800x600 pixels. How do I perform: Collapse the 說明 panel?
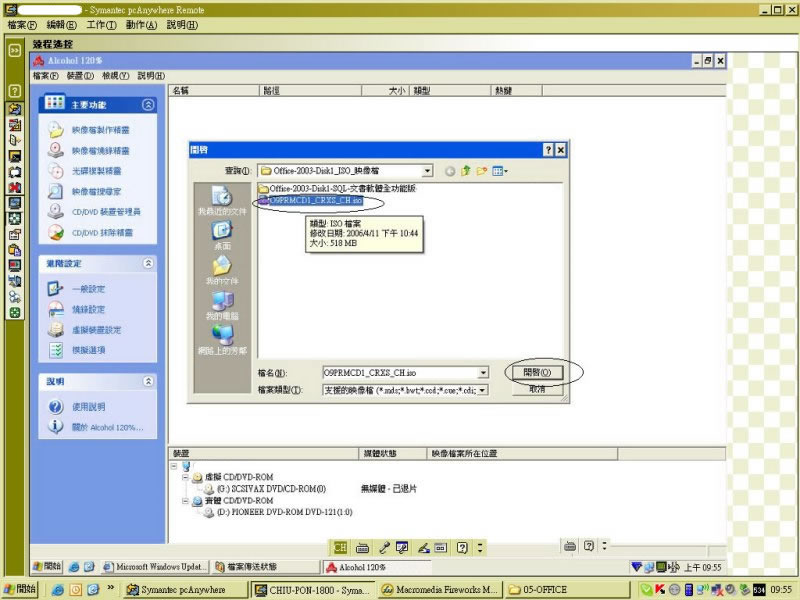pos(148,381)
